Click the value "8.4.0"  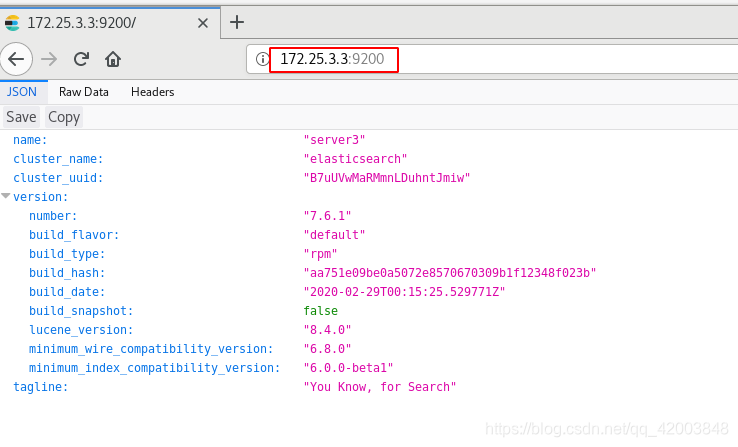(327, 330)
